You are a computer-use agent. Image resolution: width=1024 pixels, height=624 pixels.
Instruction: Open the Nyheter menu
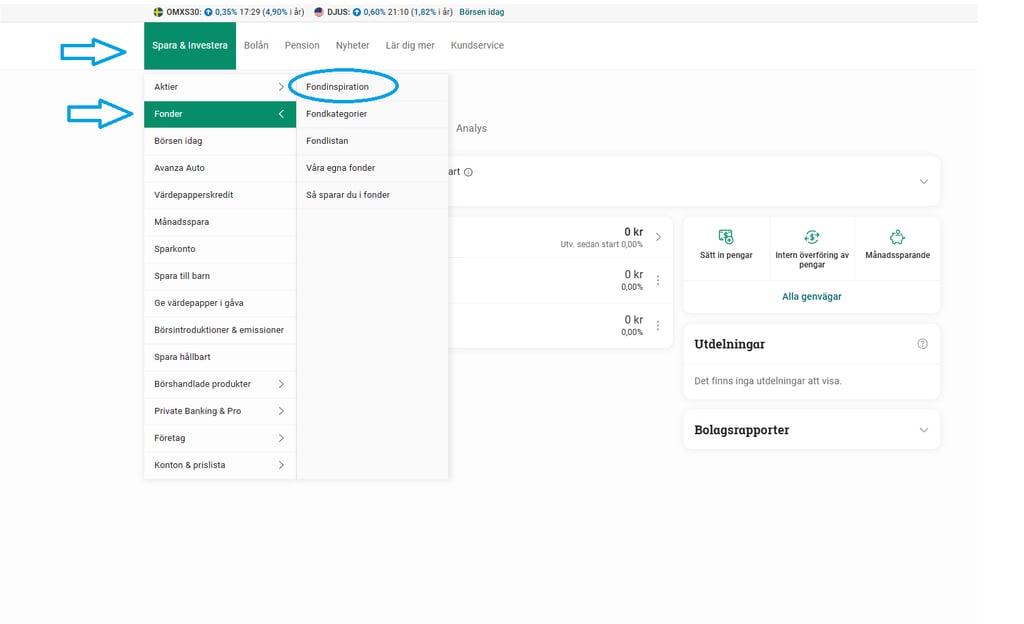(353, 45)
